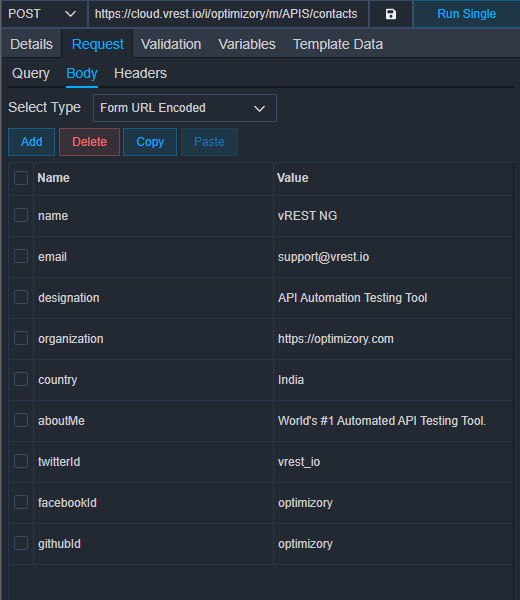Switch to the Validation tab
520x600 pixels.
coord(171,44)
